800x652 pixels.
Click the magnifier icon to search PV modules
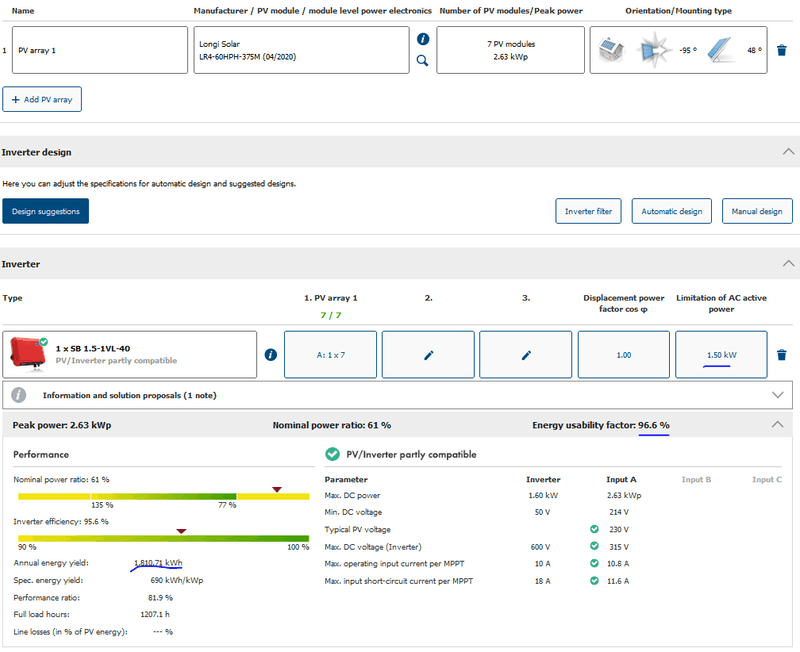pyautogui.click(x=422, y=61)
